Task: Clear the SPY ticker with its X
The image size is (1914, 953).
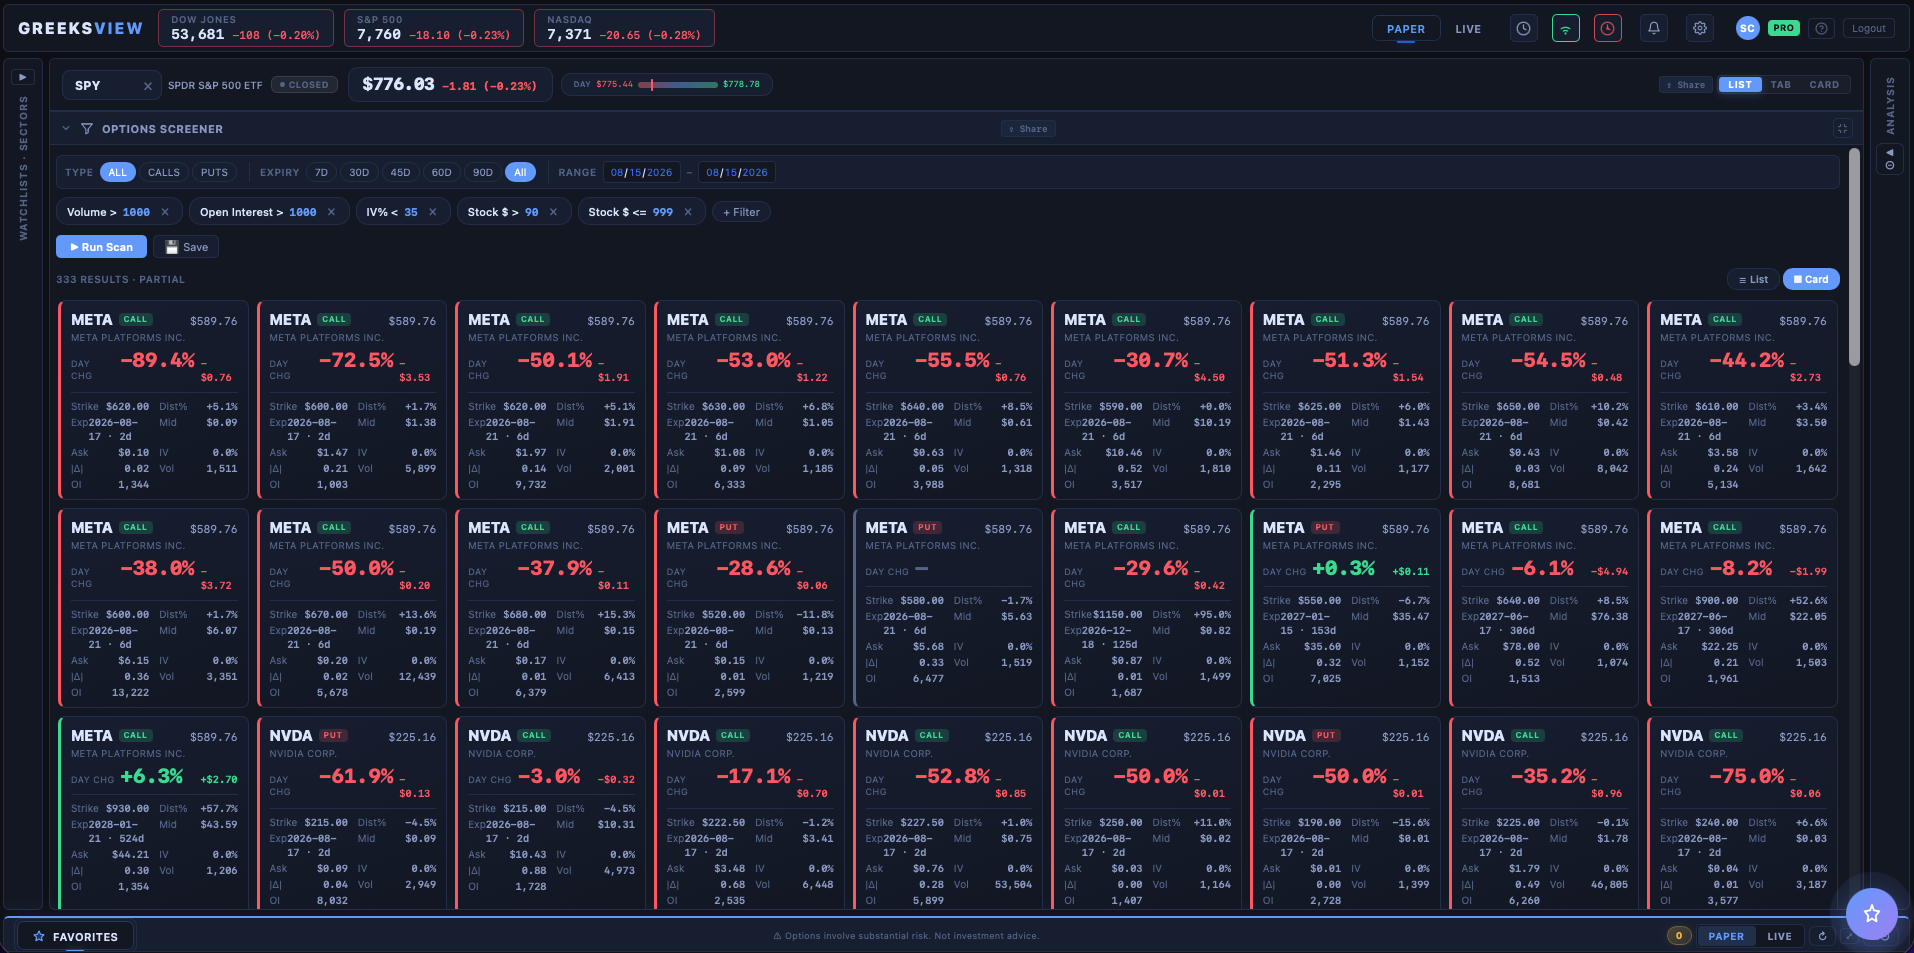Action: coord(148,86)
